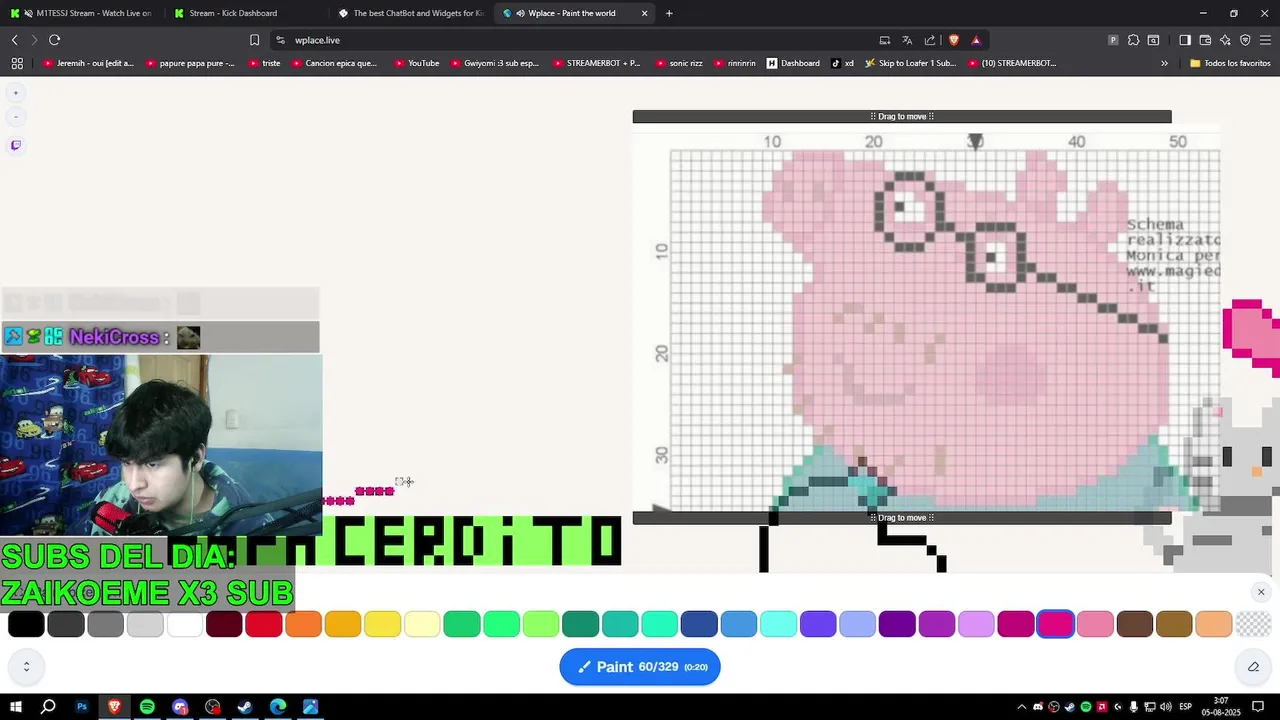Image resolution: width=1280 pixels, height=720 pixels.
Task: Open Brave Shields lion icon
Action: tap(953, 40)
